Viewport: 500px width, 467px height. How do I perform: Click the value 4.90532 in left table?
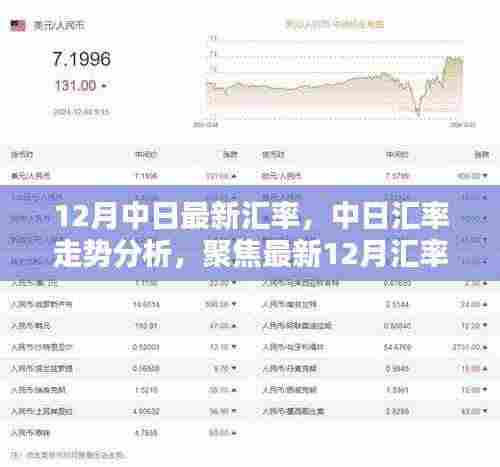pos(146,411)
